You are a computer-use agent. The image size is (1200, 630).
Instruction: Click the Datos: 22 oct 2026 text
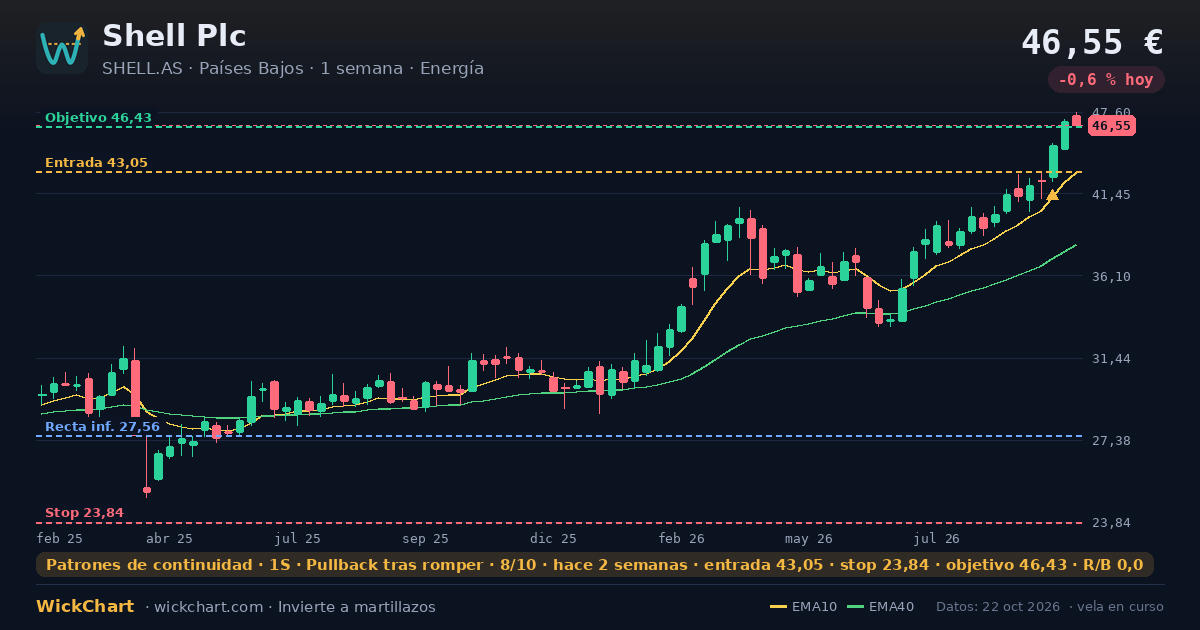(x=998, y=607)
